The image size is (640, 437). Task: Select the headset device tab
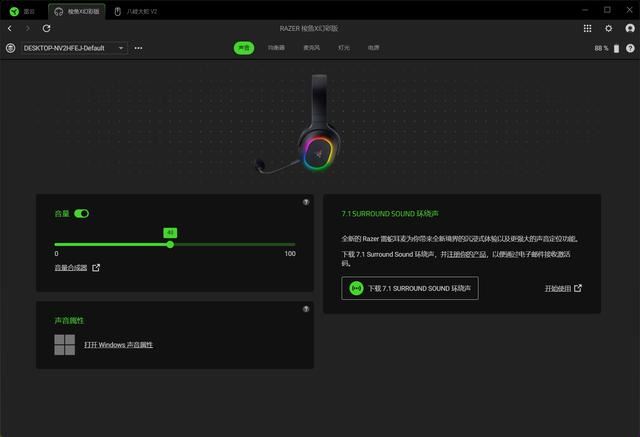click(77, 11)
